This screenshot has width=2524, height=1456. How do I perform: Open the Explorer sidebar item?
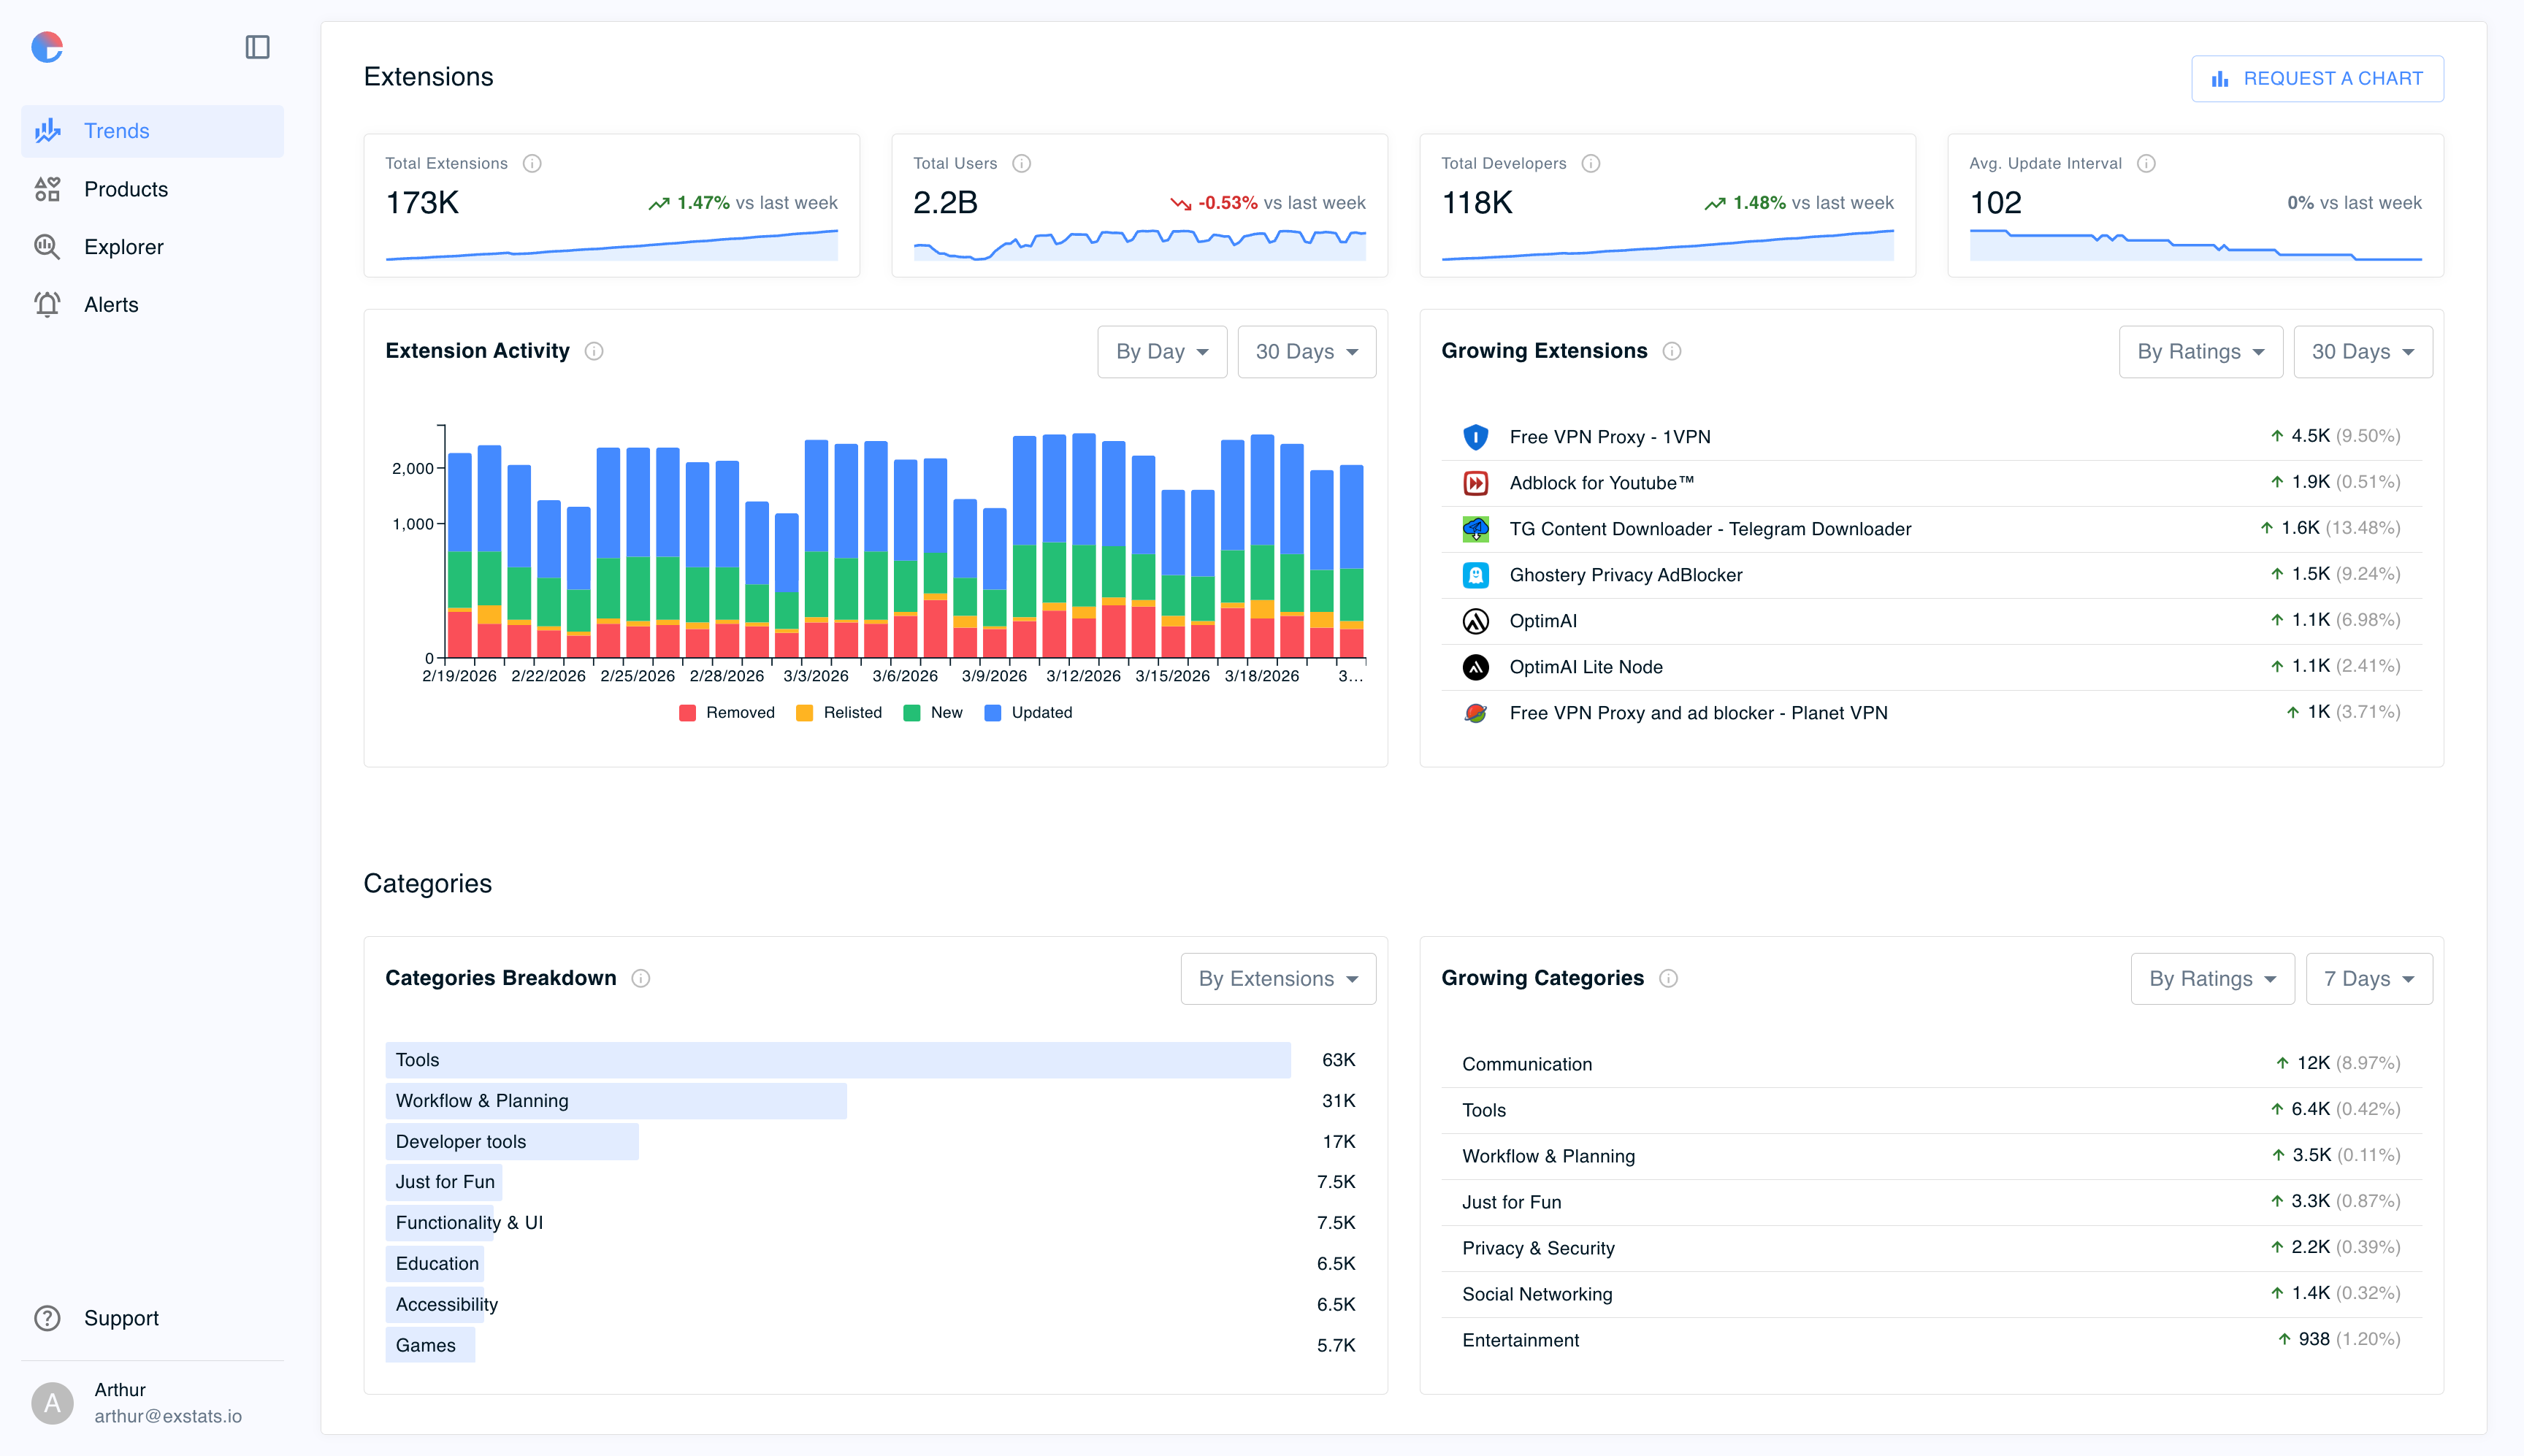coord(123,247)
